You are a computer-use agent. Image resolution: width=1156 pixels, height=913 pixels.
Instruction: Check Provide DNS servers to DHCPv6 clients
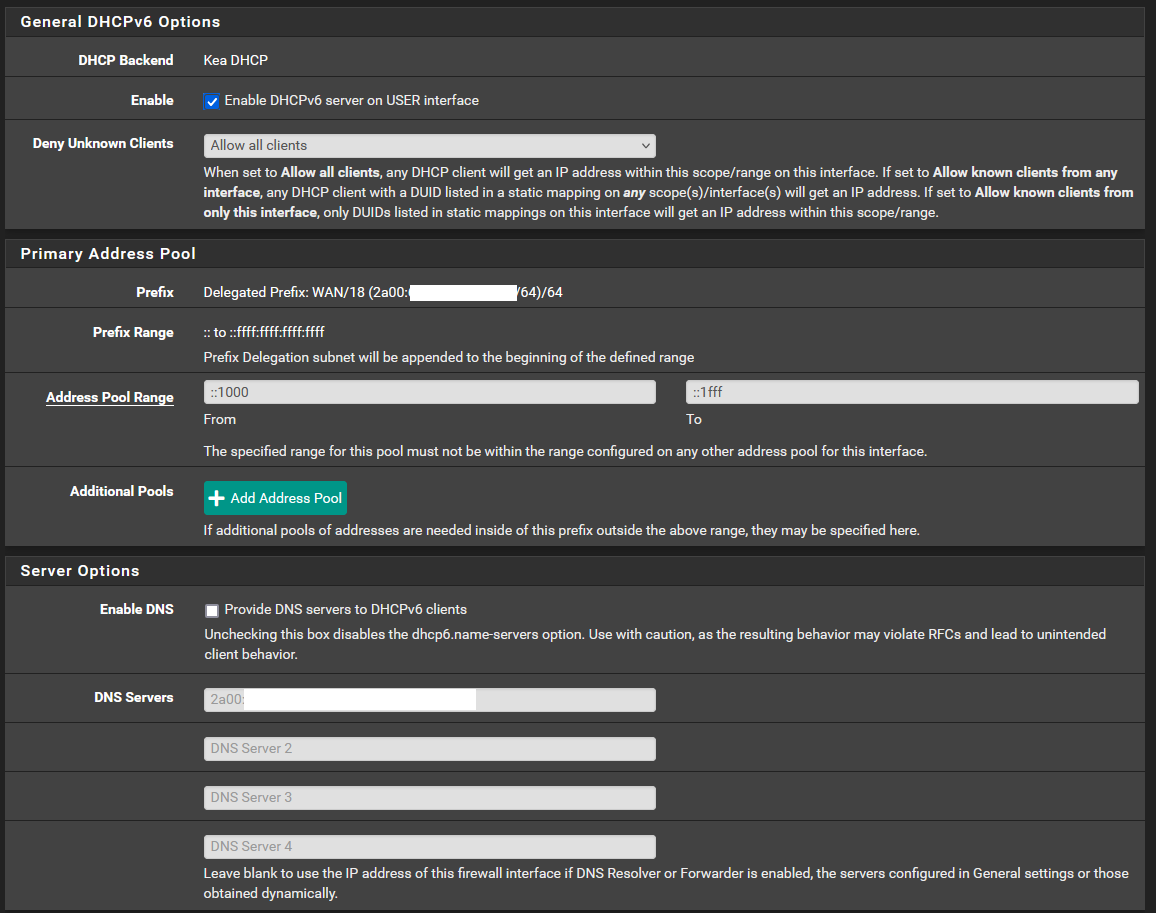(212, 611)
